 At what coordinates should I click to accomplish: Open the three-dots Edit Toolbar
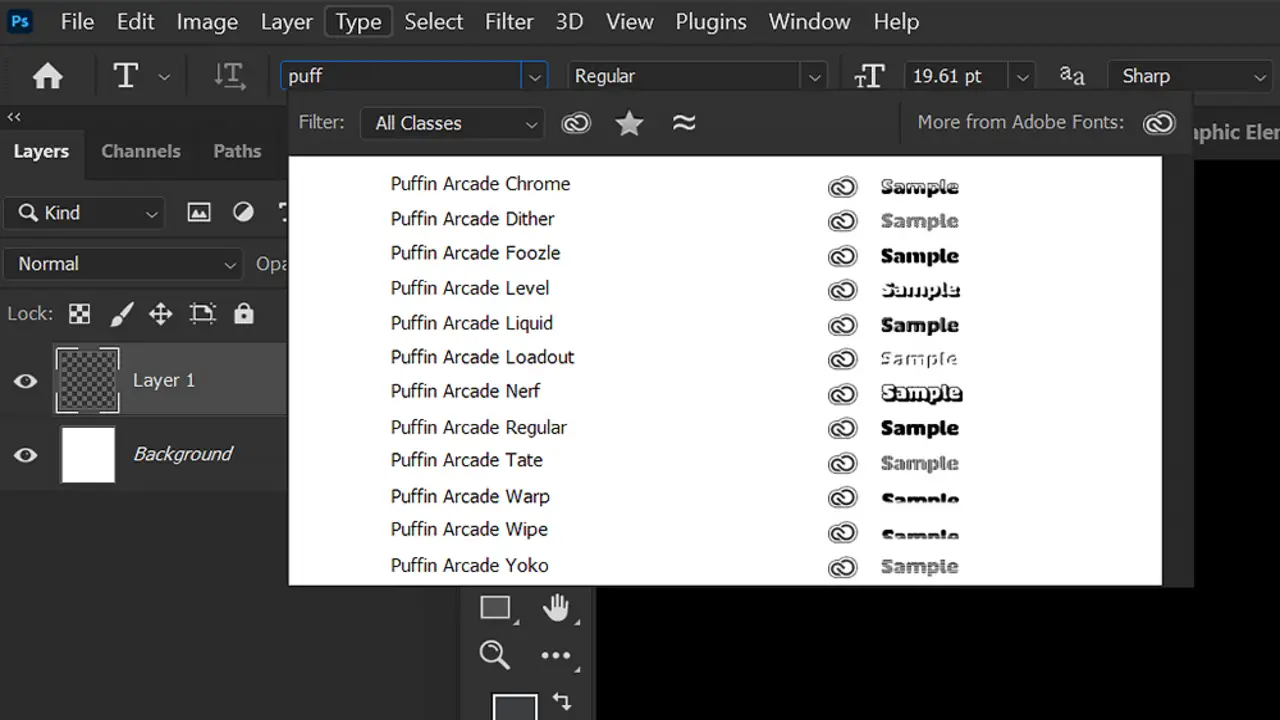pos(556,656)
